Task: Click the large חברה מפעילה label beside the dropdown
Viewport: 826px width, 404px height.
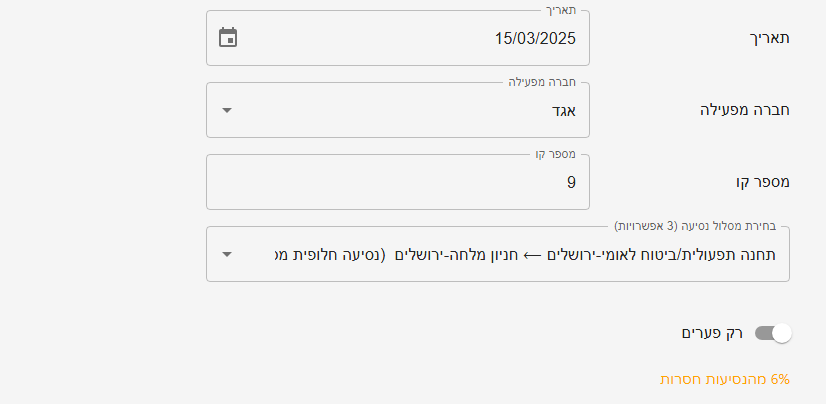Action: click(742, 110)
